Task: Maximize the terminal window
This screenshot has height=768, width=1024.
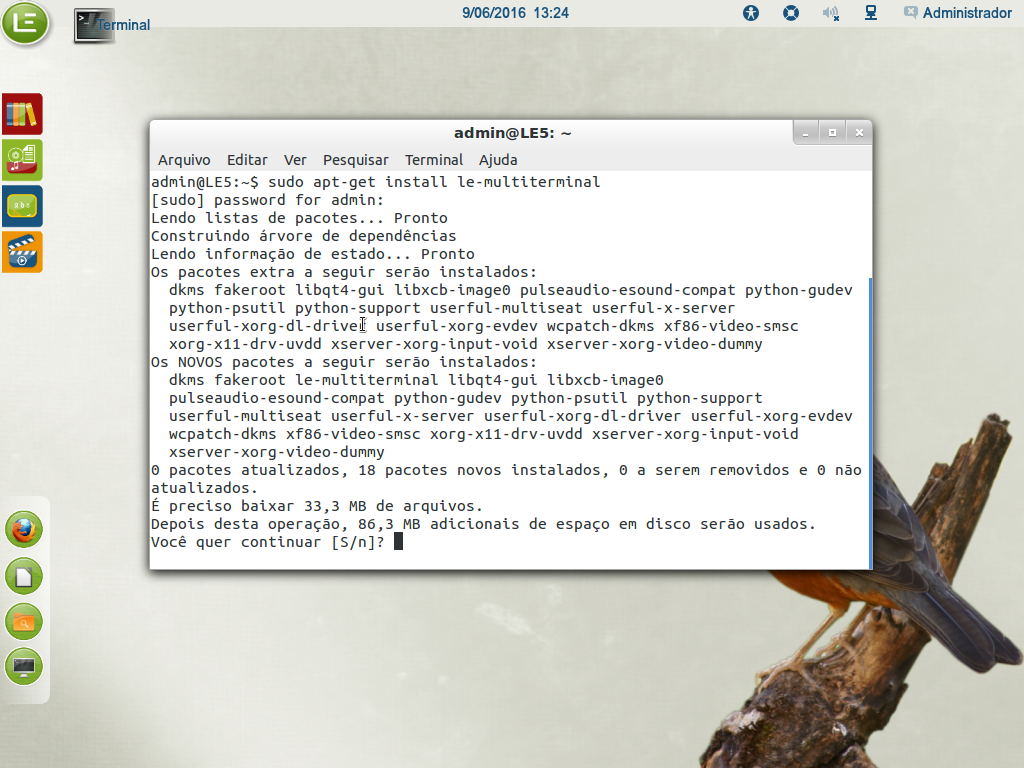Action: pyautogui.click(x=832, y=133)
